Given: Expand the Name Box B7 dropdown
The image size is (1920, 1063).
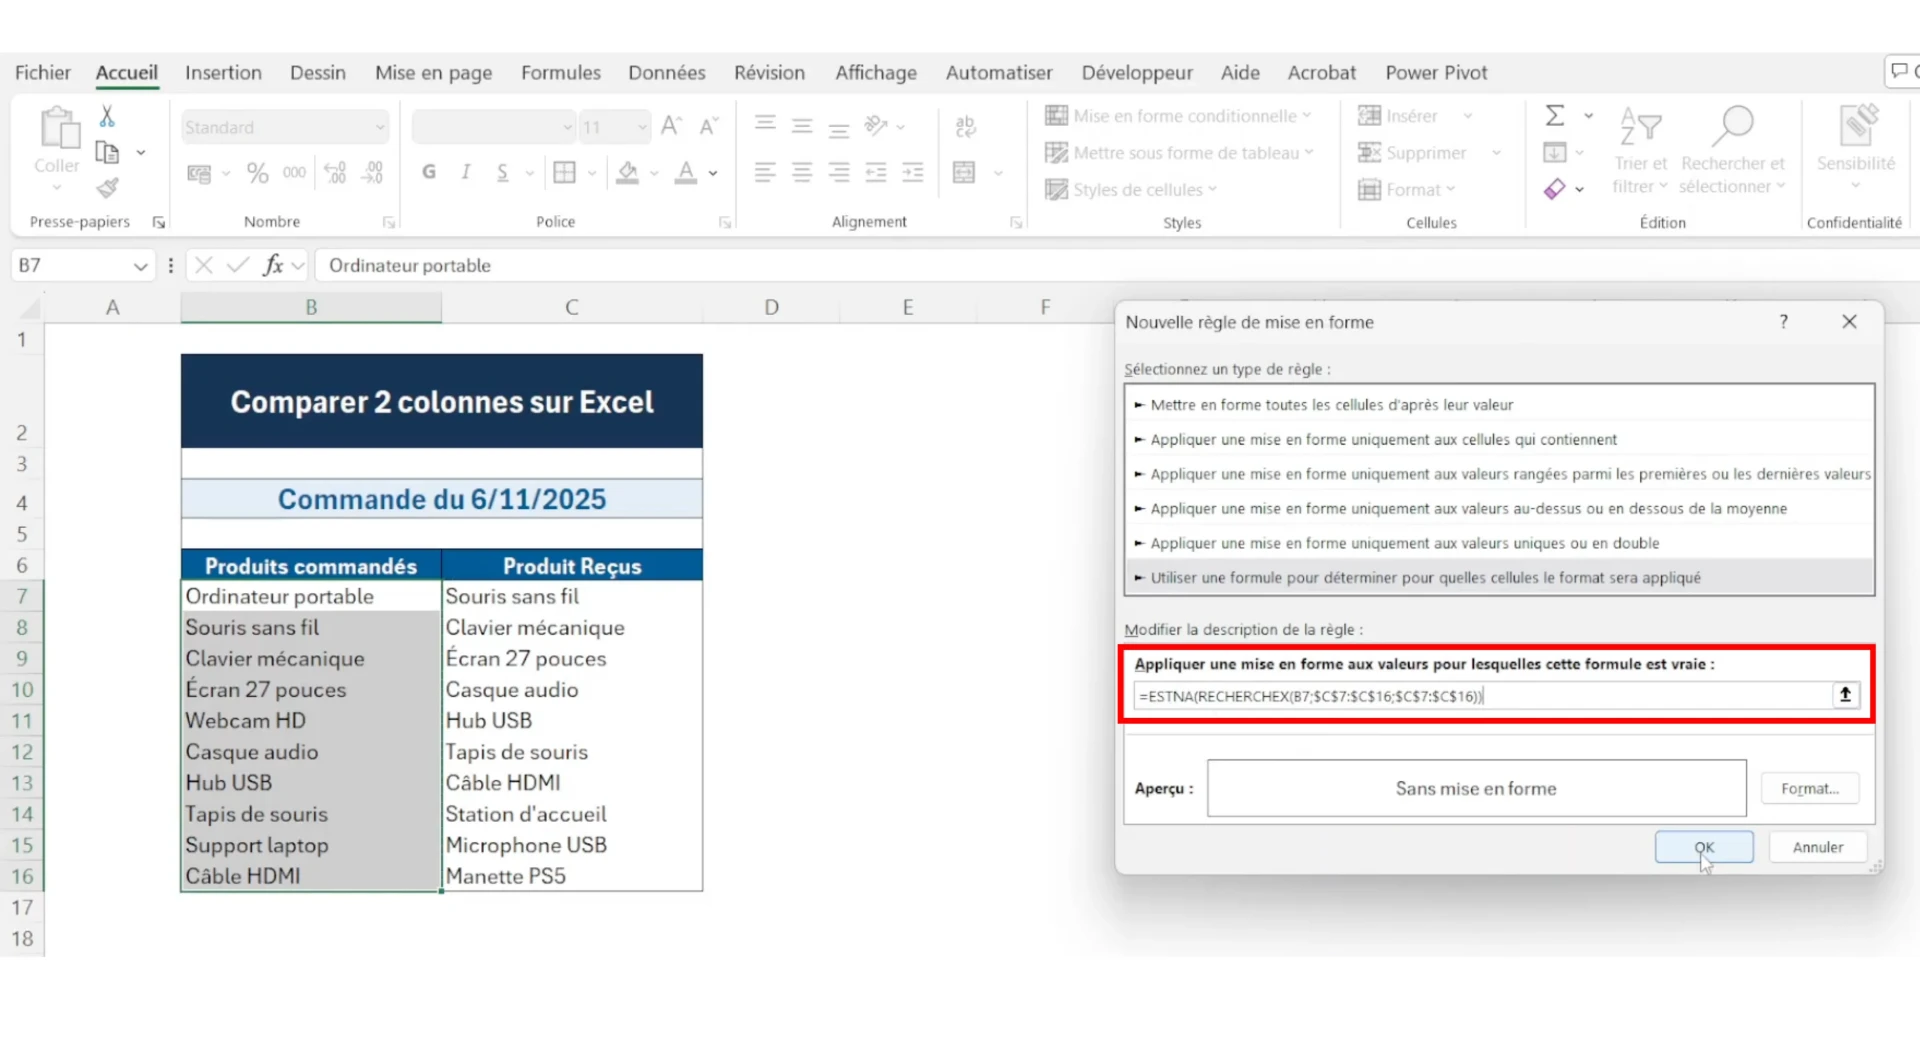Looking at the screenshot, I should coord(140,266).
